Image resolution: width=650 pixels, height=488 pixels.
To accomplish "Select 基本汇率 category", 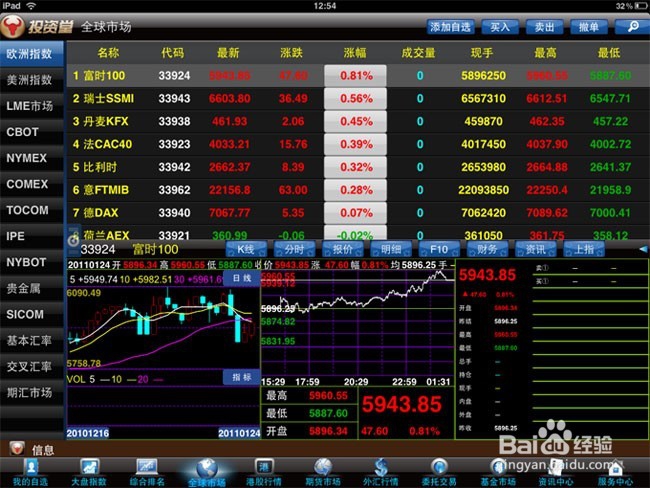I will click(32, 340).
